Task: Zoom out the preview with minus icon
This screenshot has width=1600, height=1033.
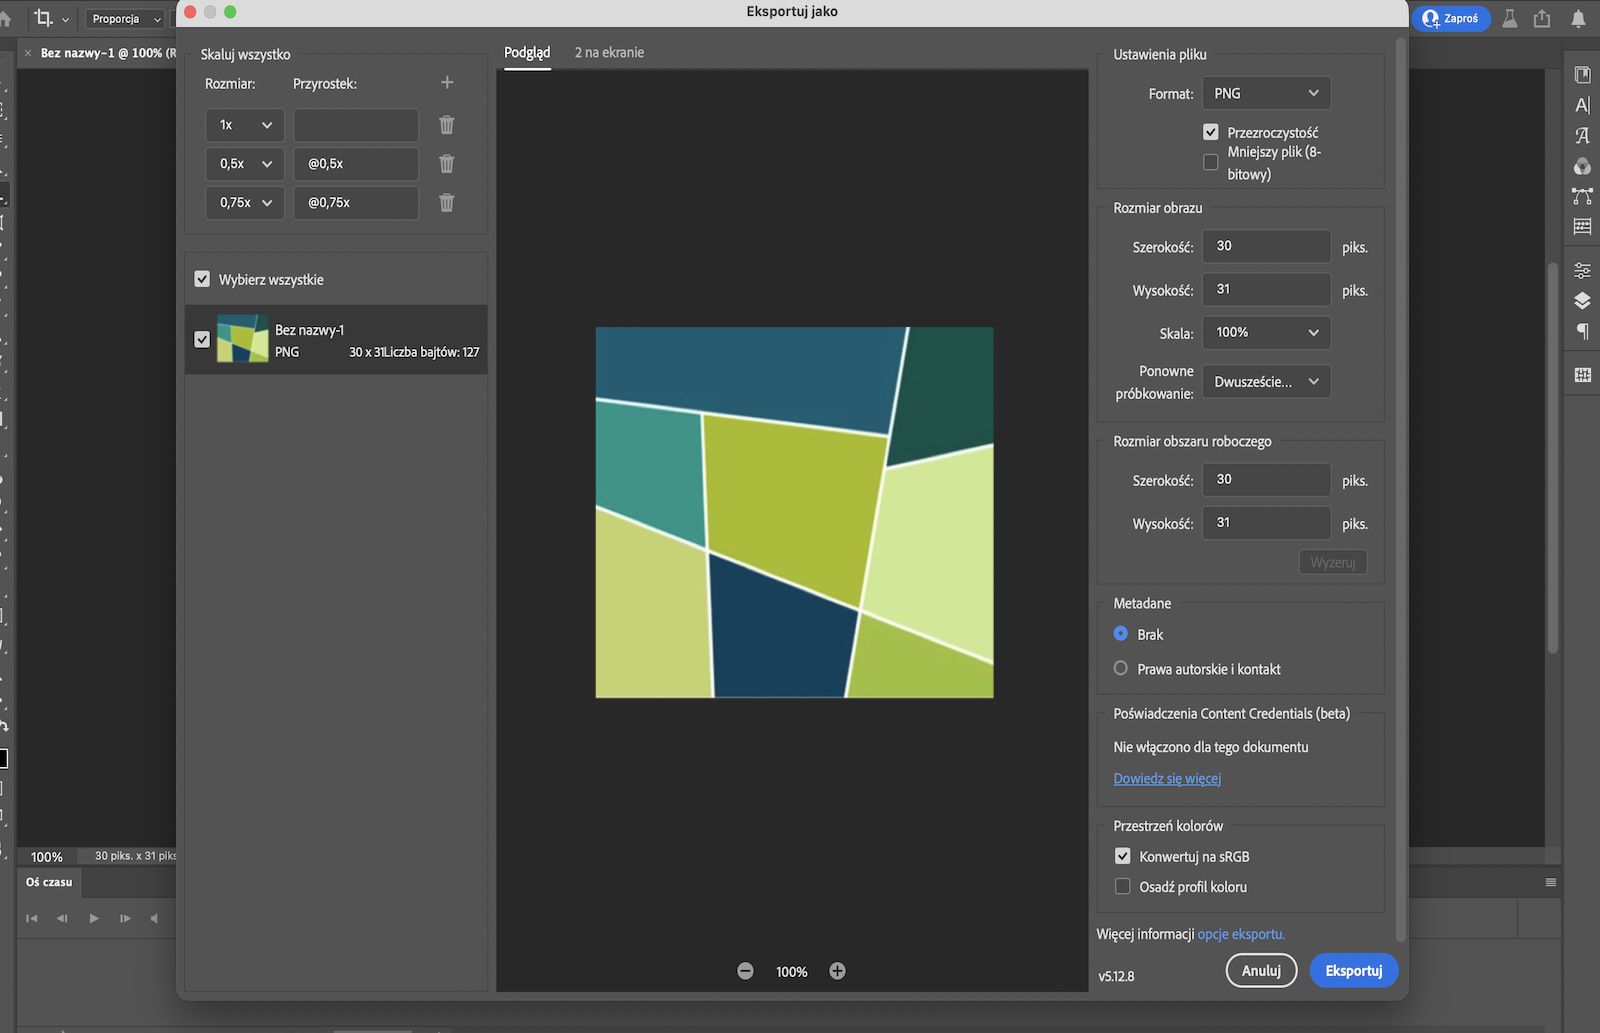Action: tap(745, 971)
